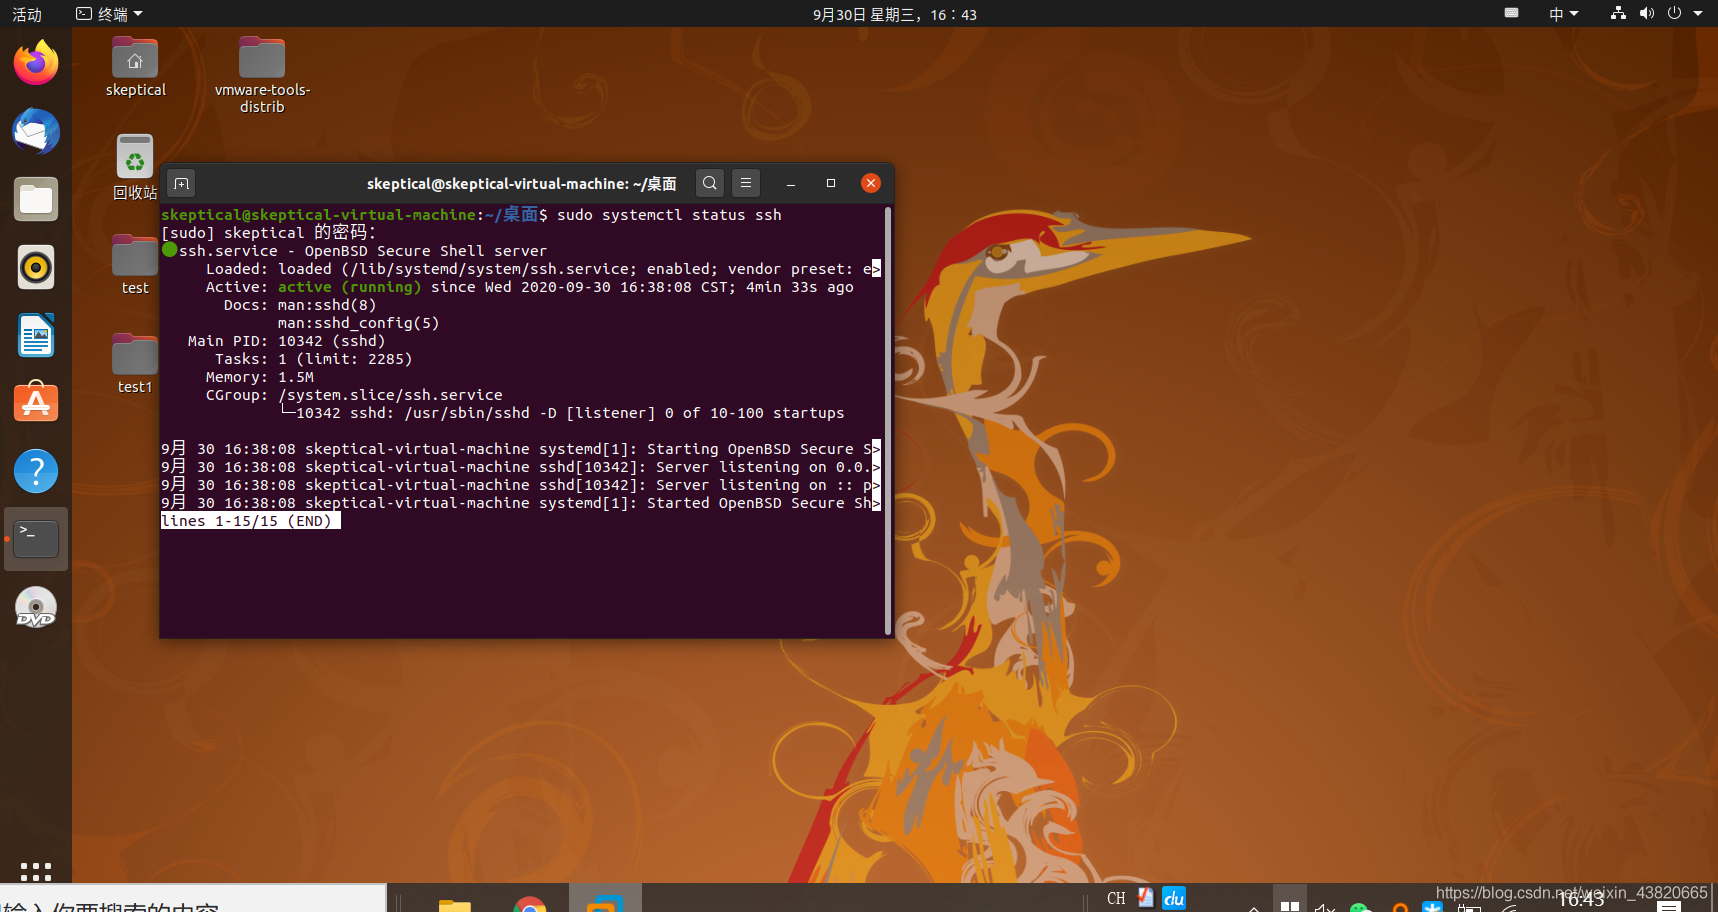The image size is (1718, 912).
Task: Open the date and time clock menu
Action: (895, 14)
